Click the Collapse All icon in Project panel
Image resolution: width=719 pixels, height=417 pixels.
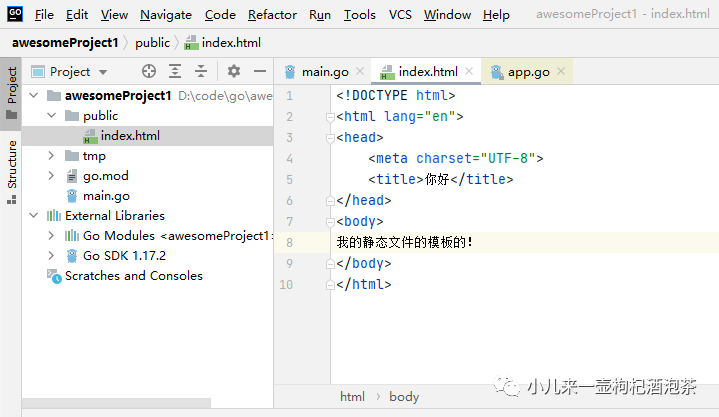coord(201,71)
